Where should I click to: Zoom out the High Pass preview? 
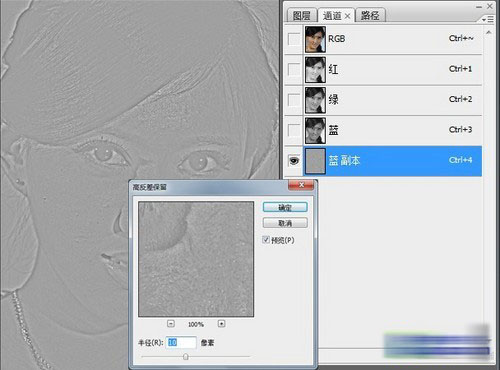[x=171, y=324]
